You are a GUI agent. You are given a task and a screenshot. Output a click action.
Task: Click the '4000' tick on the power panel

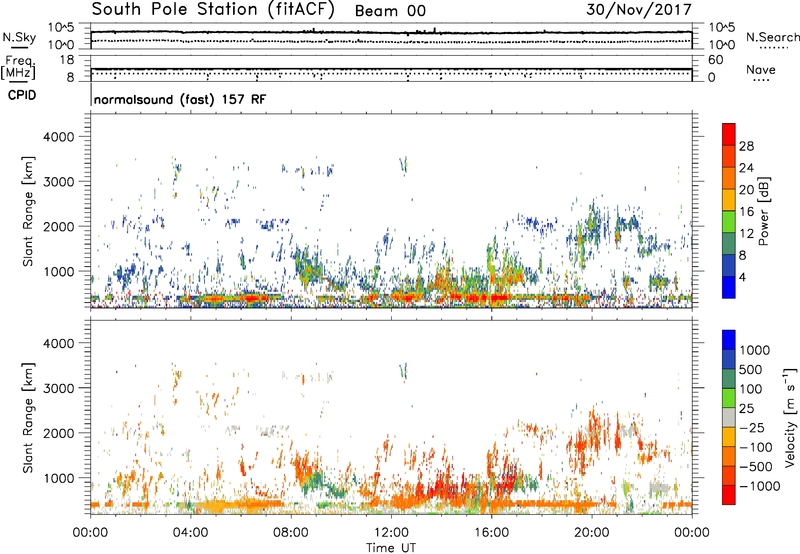point(58,137)
